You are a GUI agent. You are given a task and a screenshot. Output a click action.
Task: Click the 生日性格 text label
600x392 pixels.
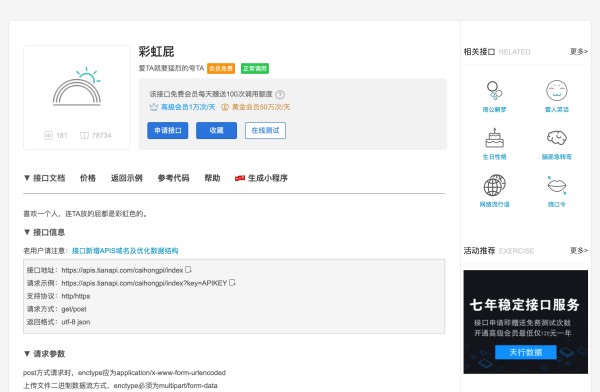(x=494, y=157)
